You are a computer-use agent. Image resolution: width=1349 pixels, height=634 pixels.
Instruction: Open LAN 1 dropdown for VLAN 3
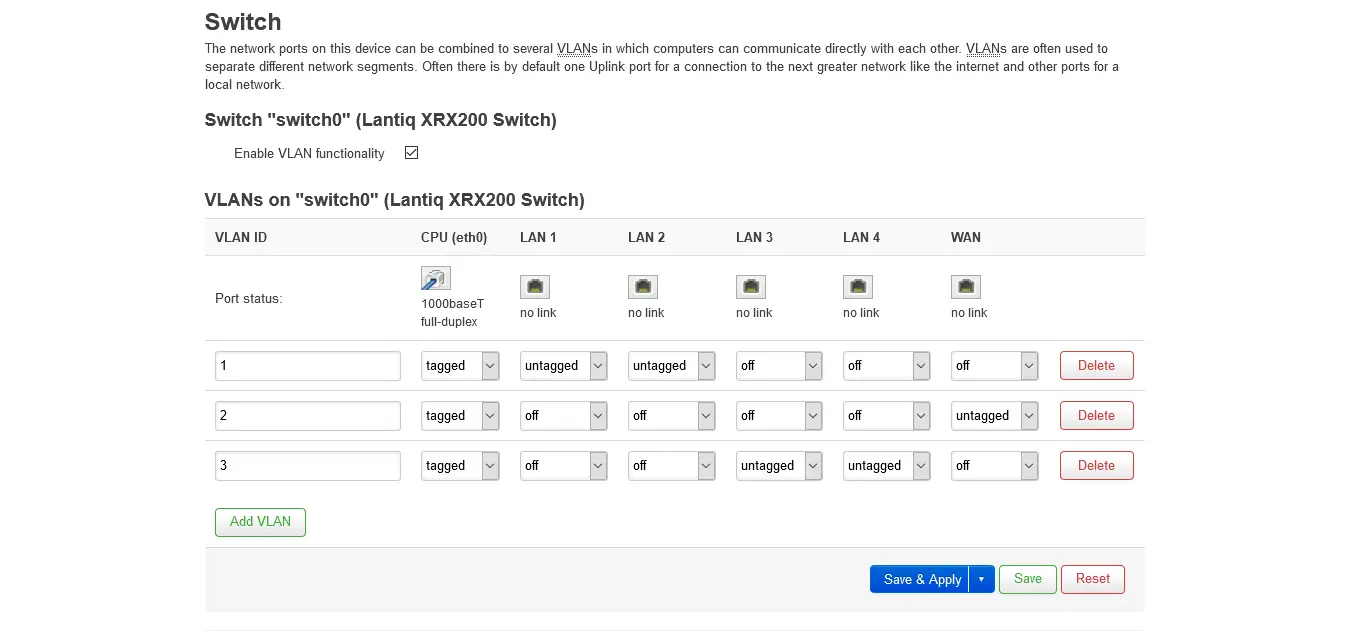[x=563, y=466]
